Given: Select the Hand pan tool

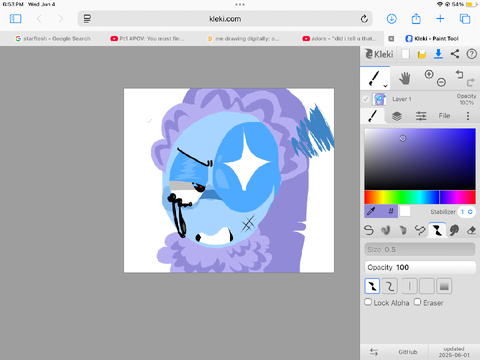Looking at the screenshot, I should pyautogui.click(x=405, y=79).
